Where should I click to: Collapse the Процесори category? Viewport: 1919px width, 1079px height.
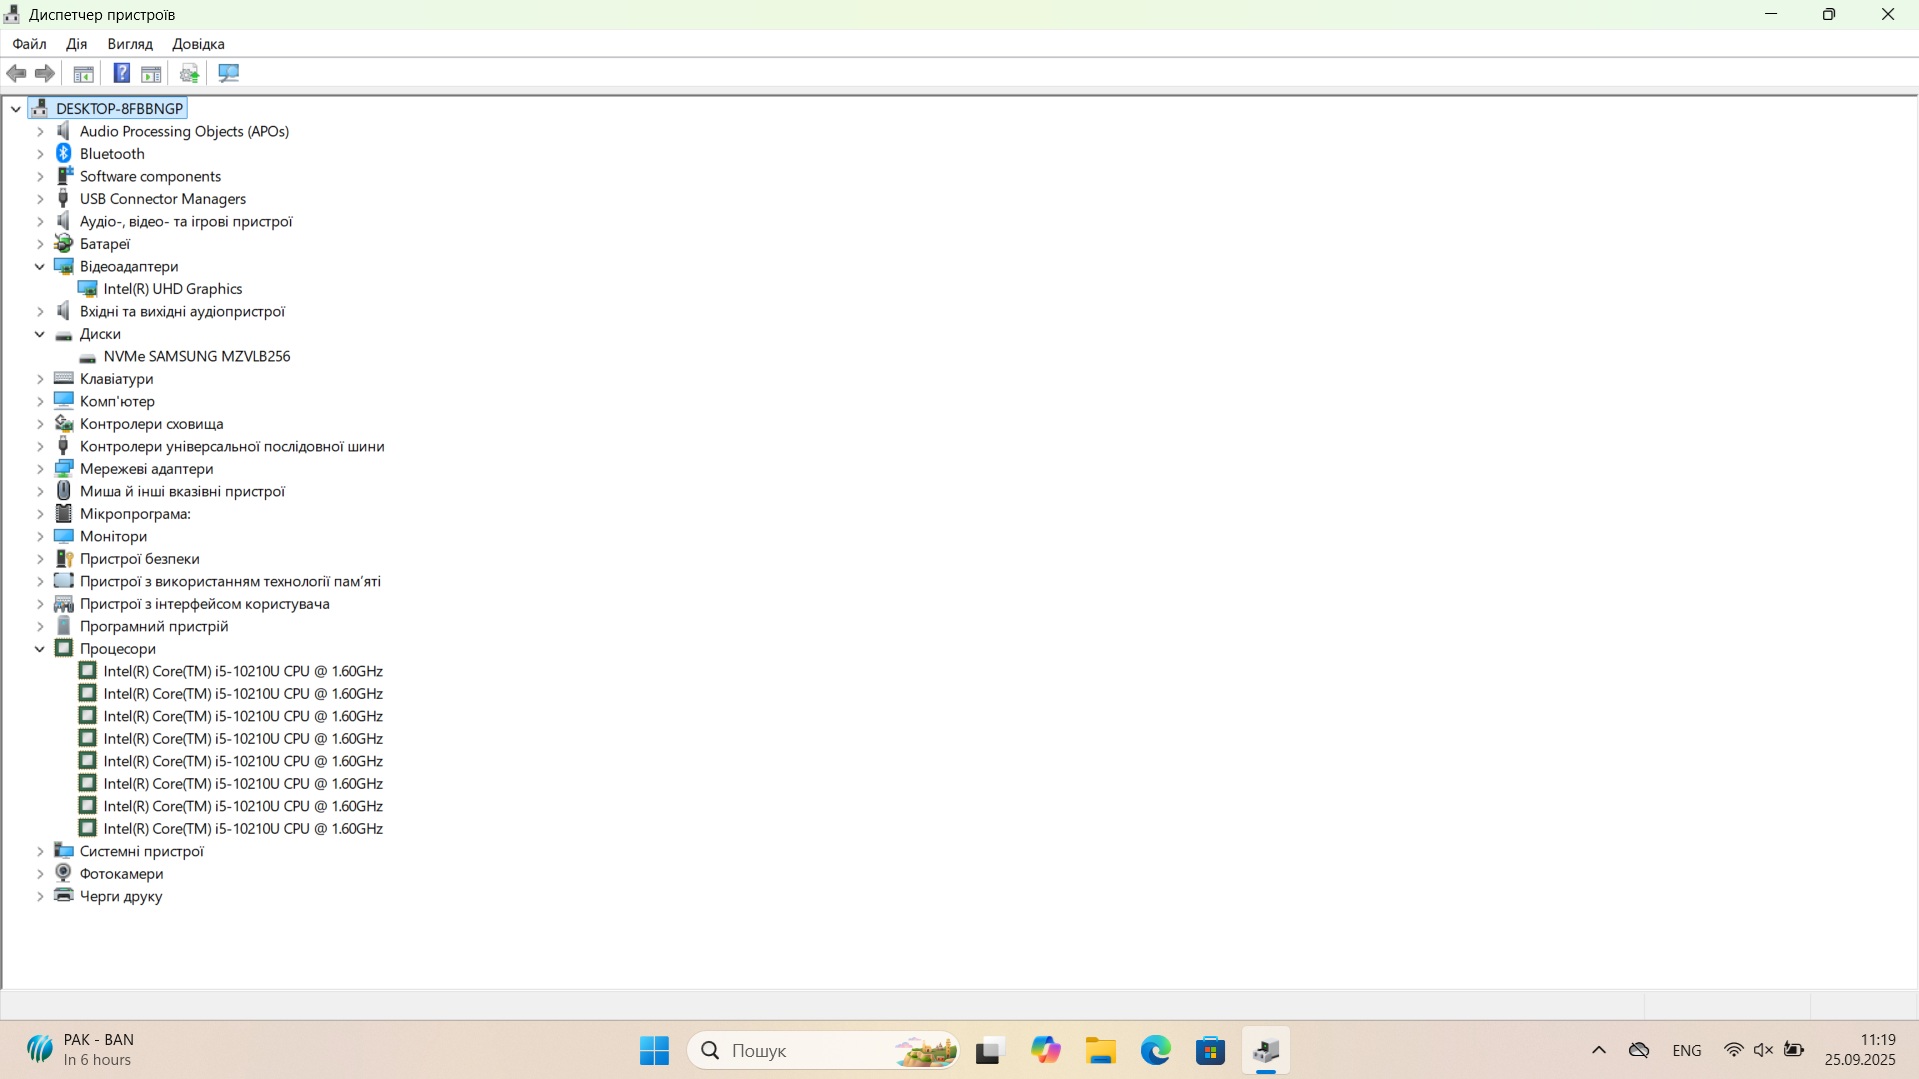click(x=40, y=649)
